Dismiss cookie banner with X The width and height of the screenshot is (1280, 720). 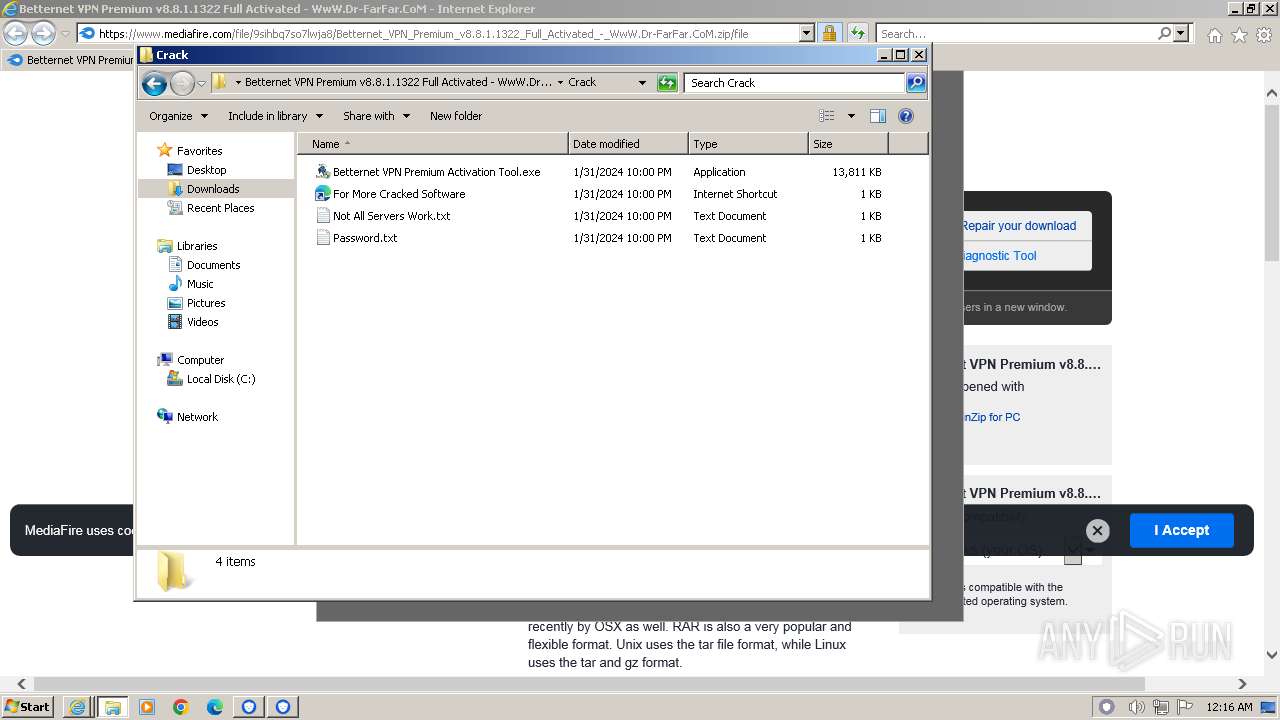click(1097, 531)
